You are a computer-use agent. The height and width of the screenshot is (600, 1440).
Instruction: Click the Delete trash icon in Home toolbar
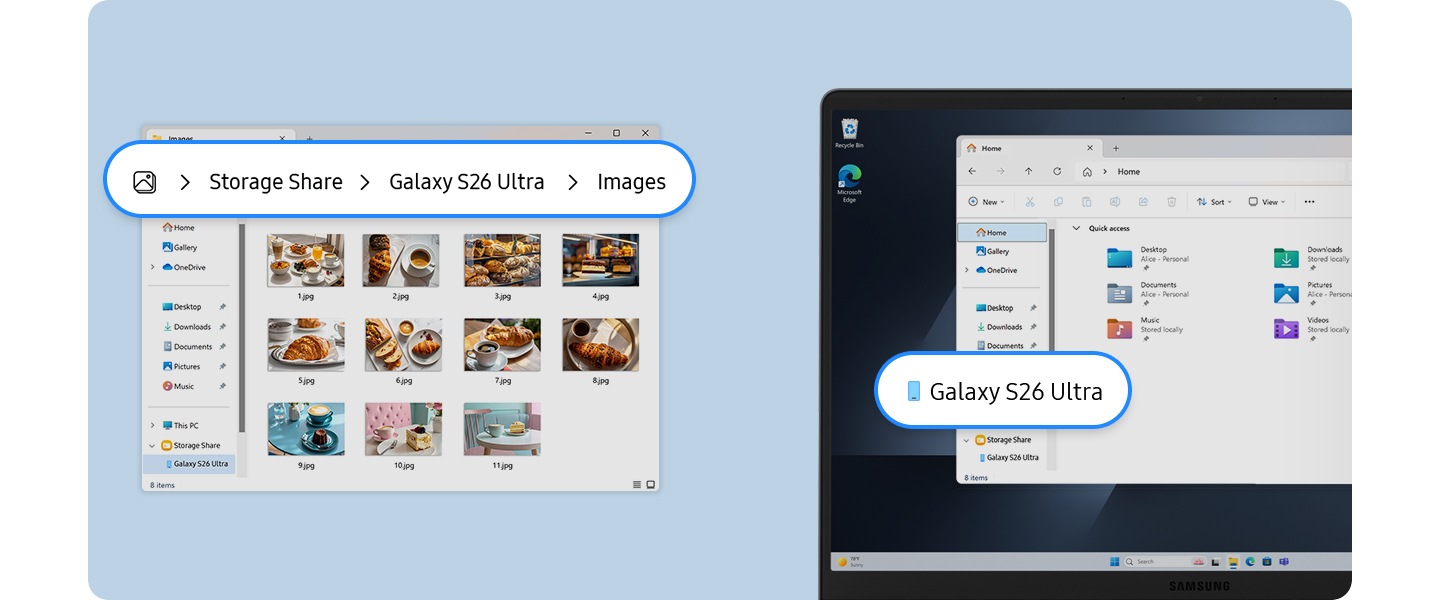point(1171,202)
